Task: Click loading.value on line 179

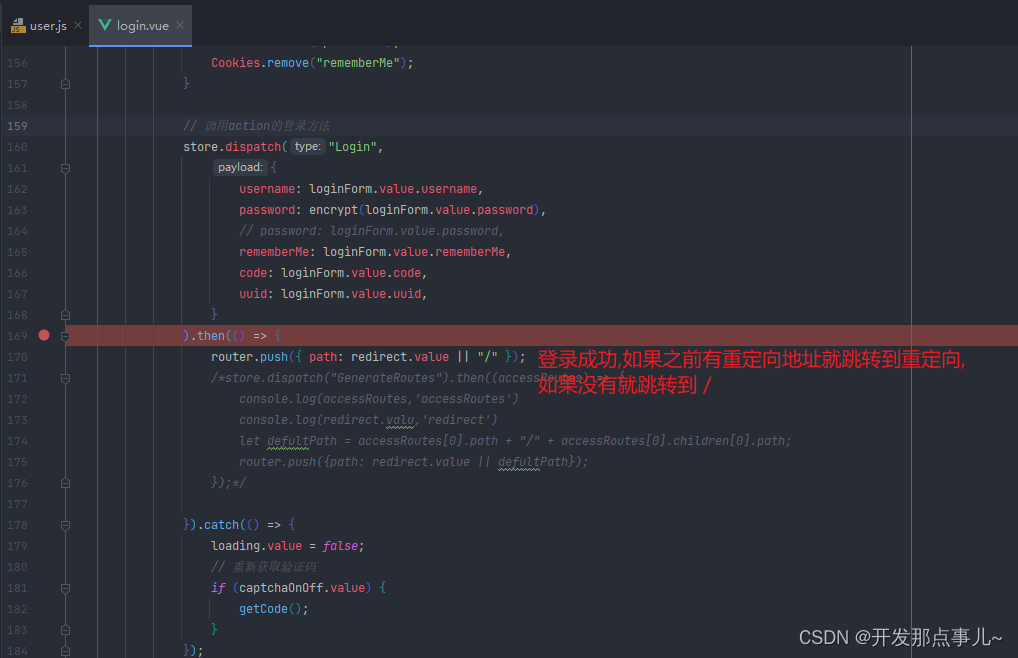Action: click(256, 546)
